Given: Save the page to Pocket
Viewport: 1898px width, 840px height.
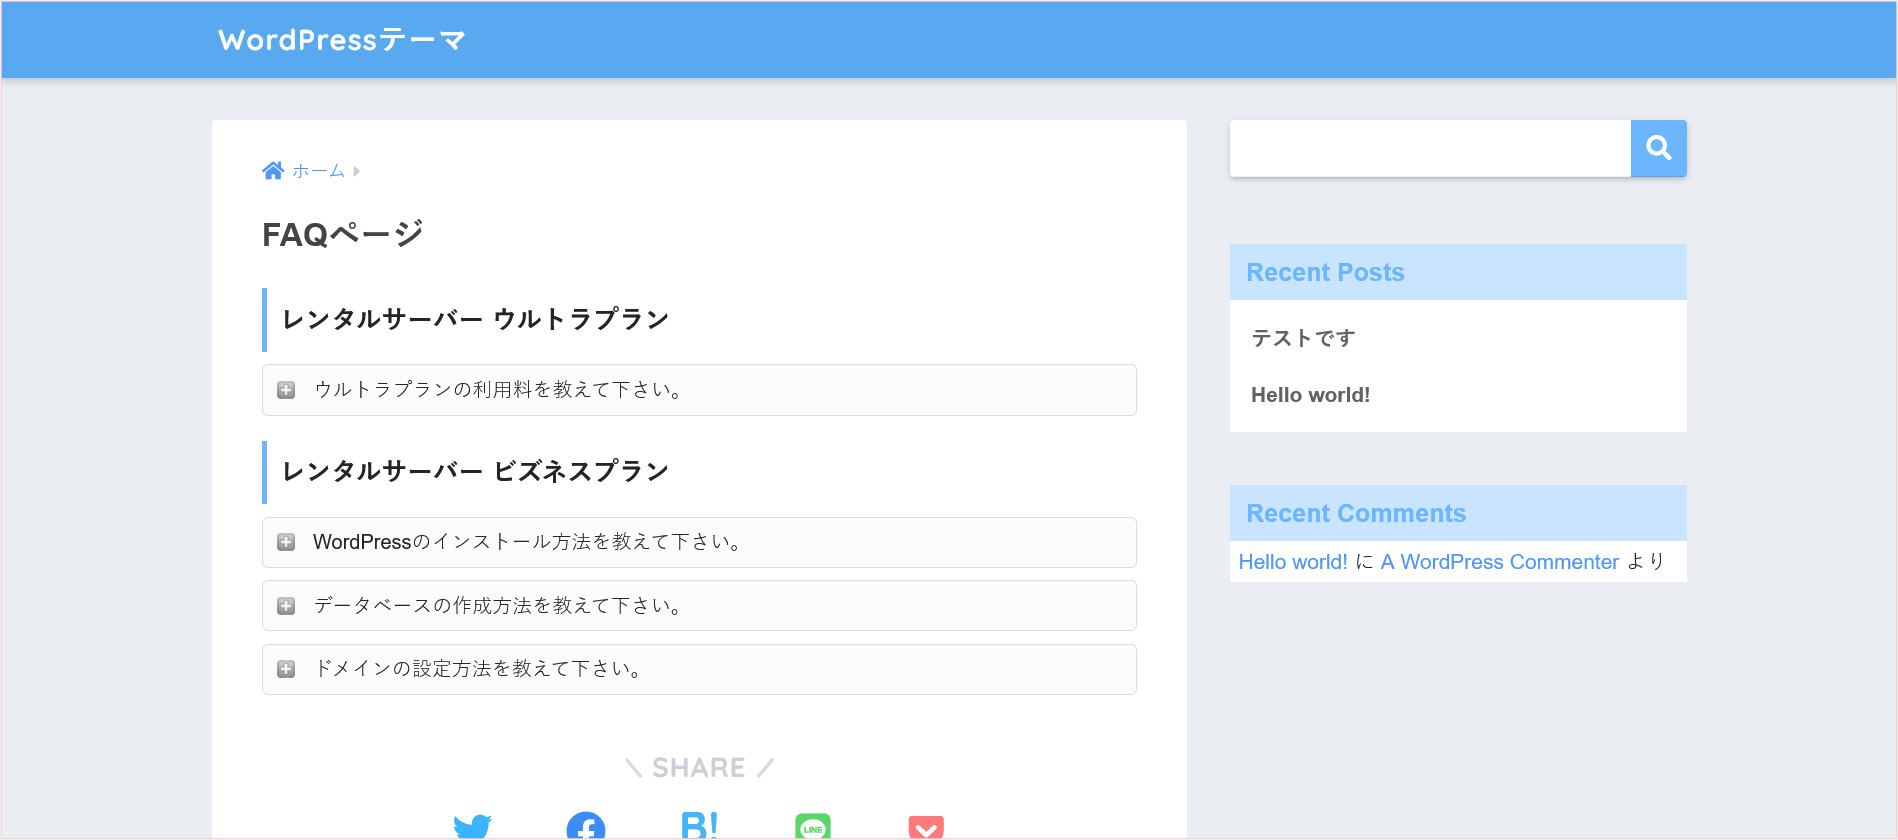Looking at the screenshot, I should point(926,827).
